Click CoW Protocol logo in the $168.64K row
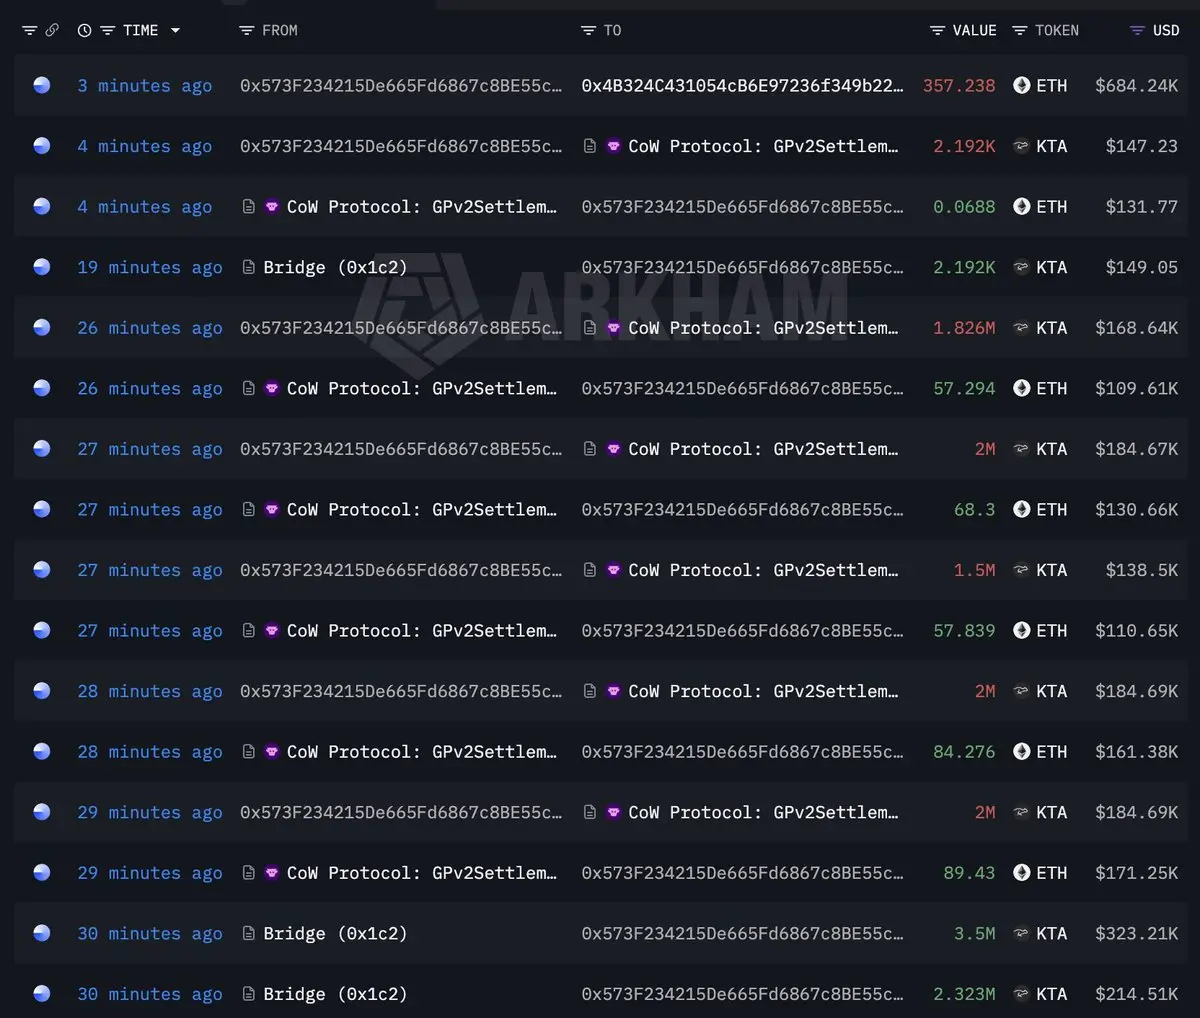The width and height of the screenshot is (1200, 1018). (613, 328)
